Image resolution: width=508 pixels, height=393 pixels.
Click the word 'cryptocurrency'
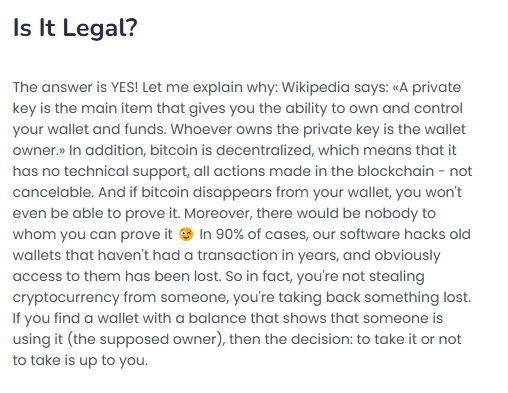(66, 298)
